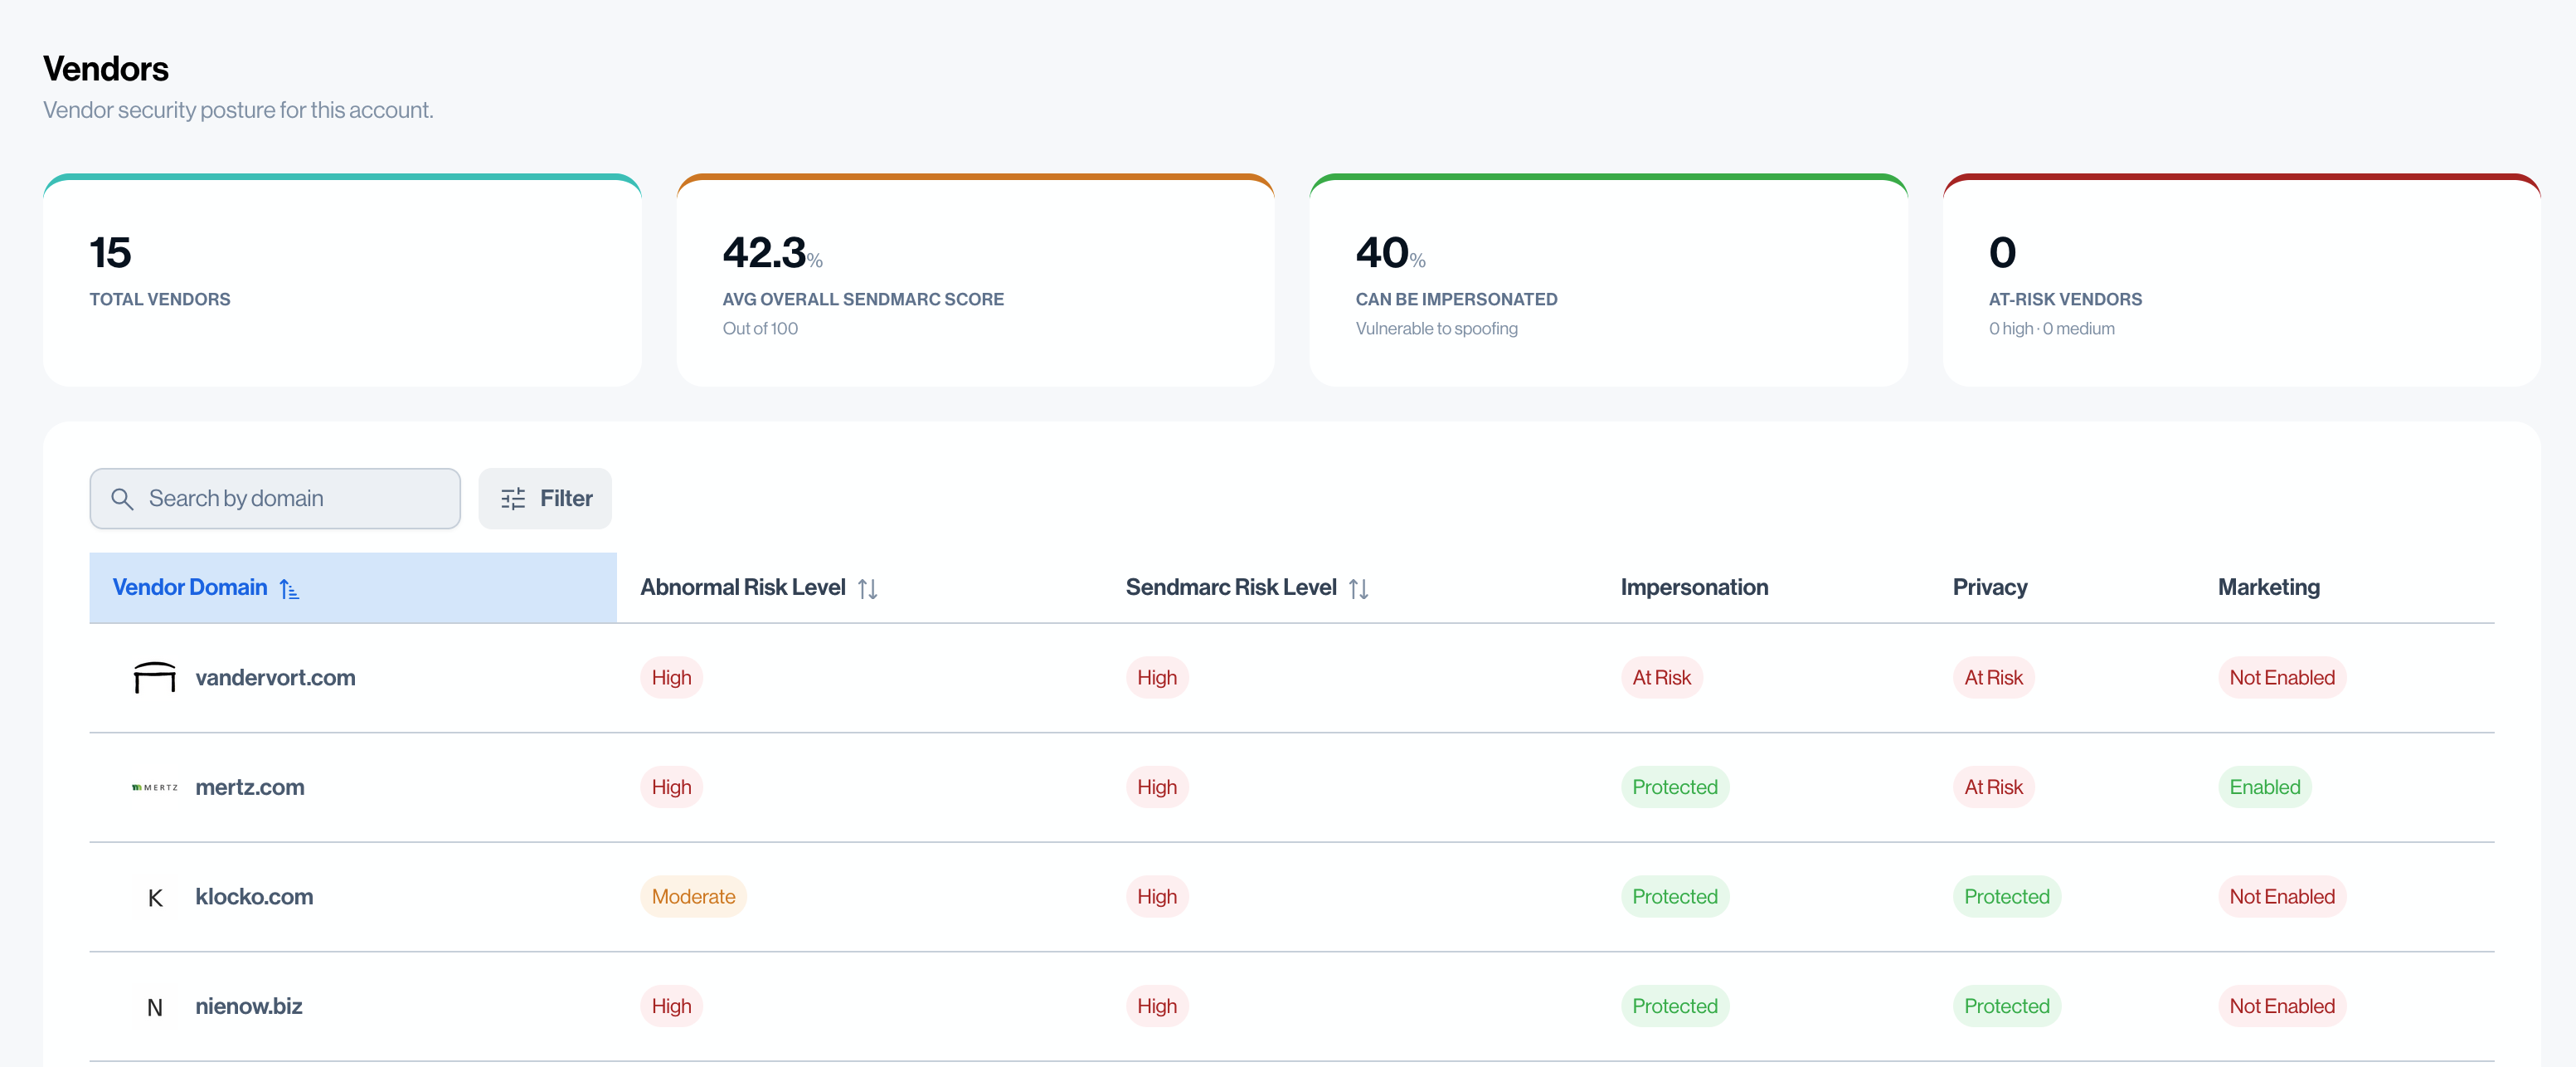This screenshot has height=1067, width=2576.
Task: Click the mertz.com vendor logo
Action: pyautogui.click(x=154, y=787)
